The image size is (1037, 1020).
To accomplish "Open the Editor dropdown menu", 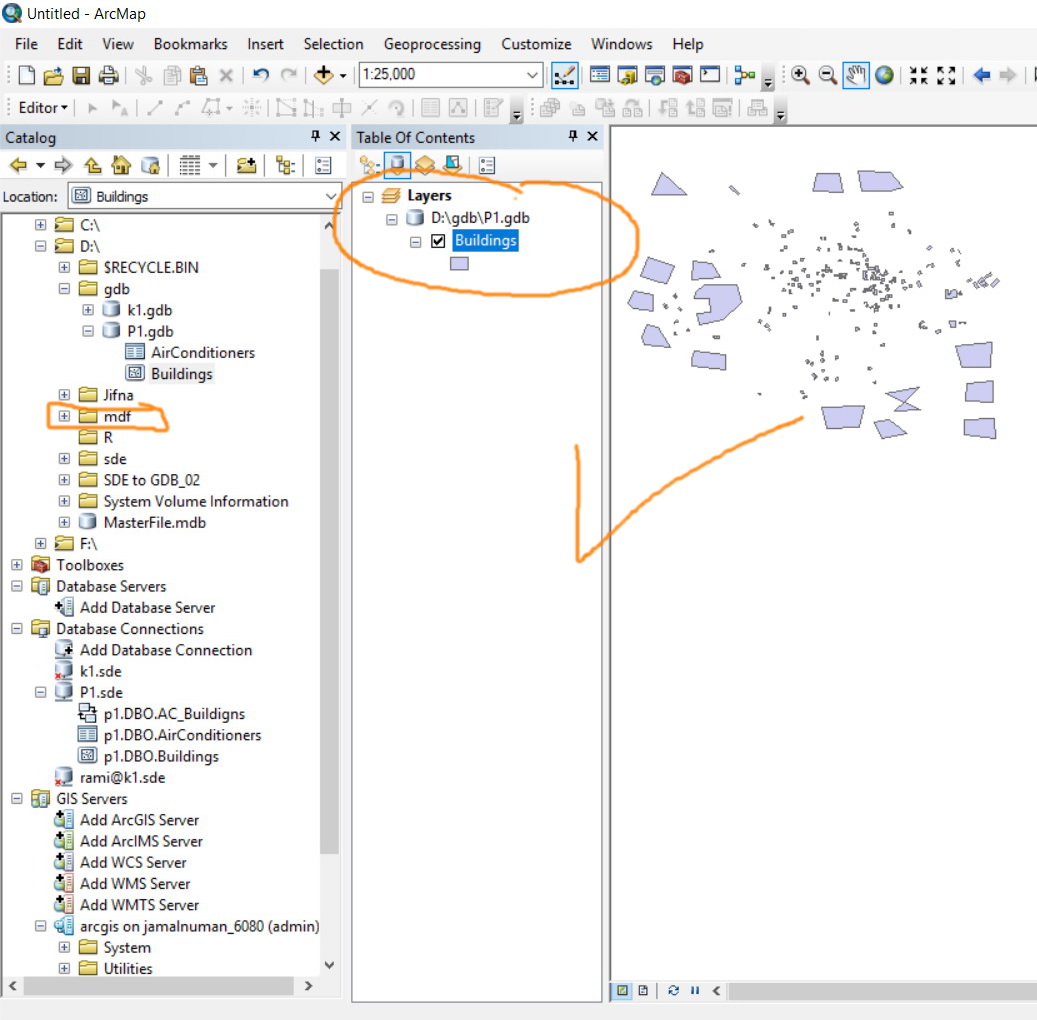I will [43, 107].
